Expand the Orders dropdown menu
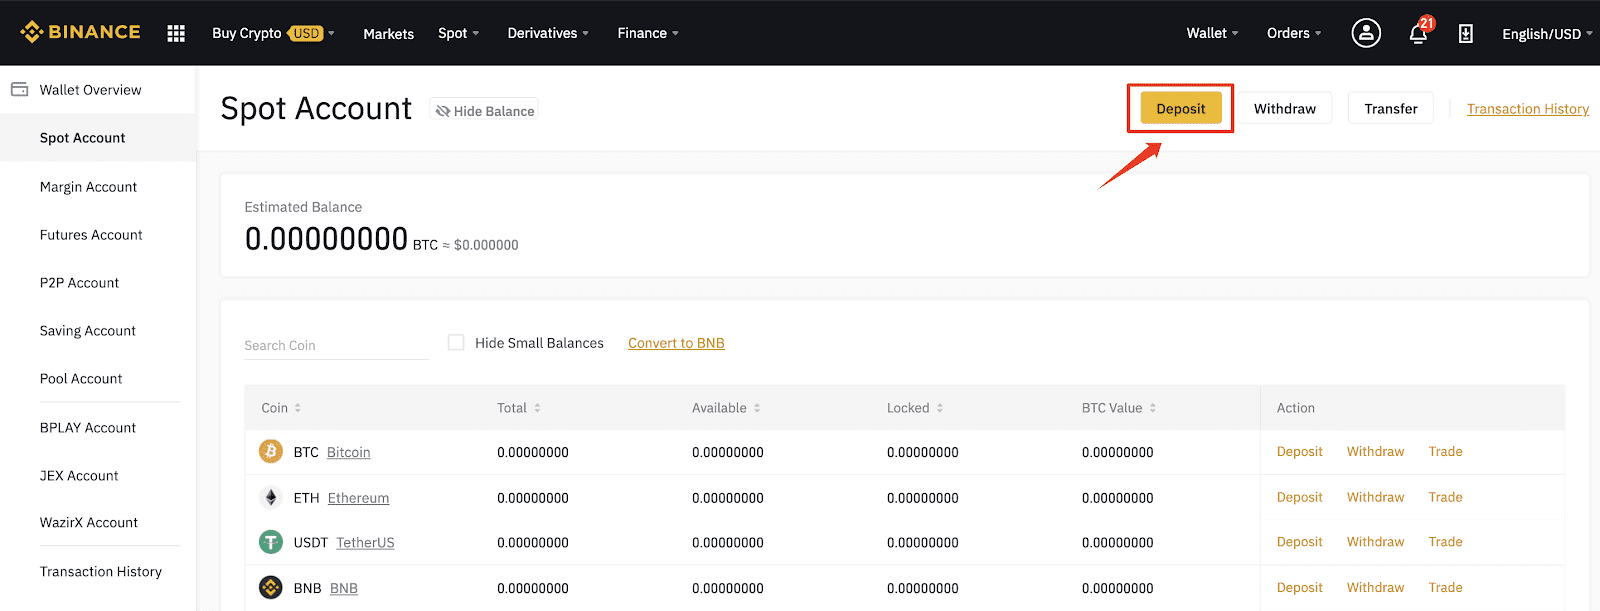 [1294, 33]
